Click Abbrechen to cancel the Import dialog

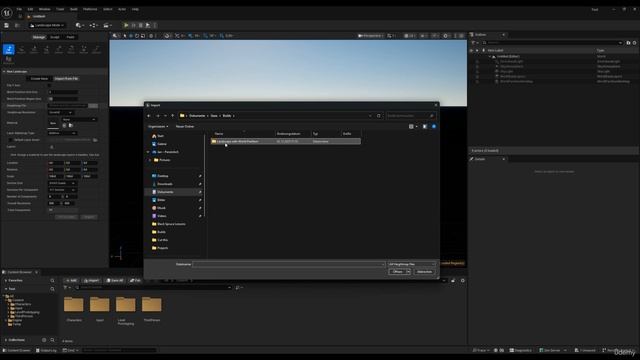[424, 272]
